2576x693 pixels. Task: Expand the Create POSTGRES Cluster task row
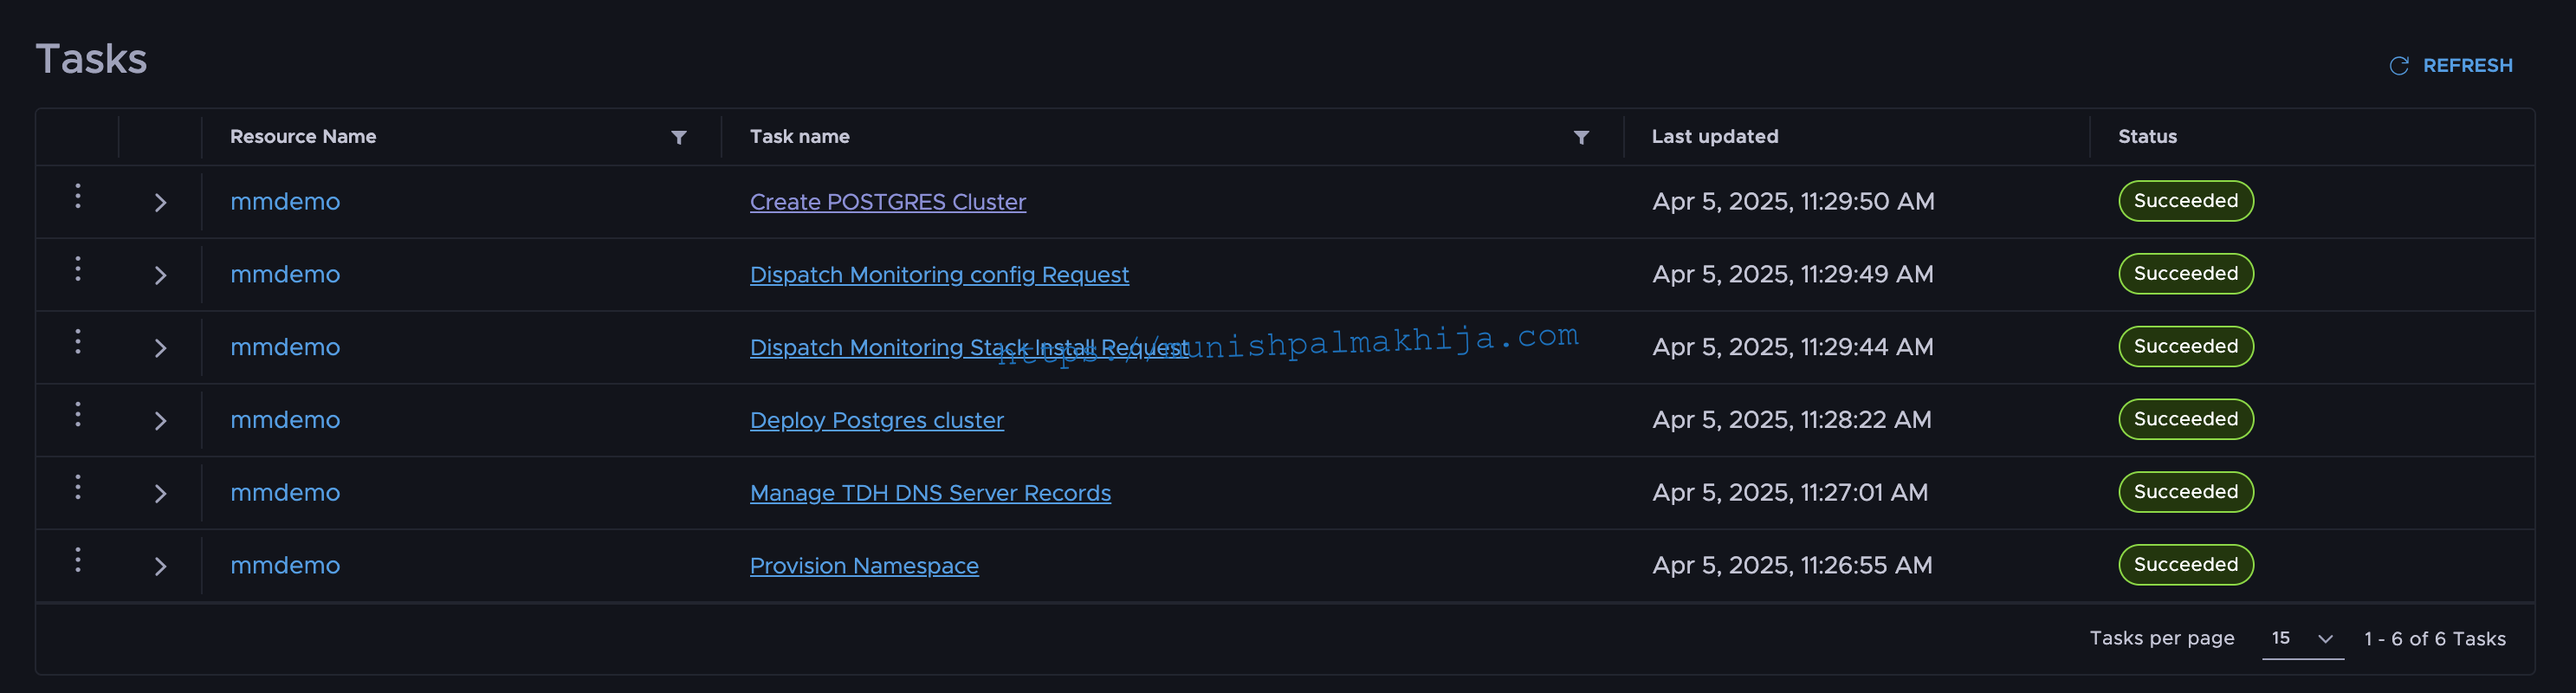tap(160, 203)
